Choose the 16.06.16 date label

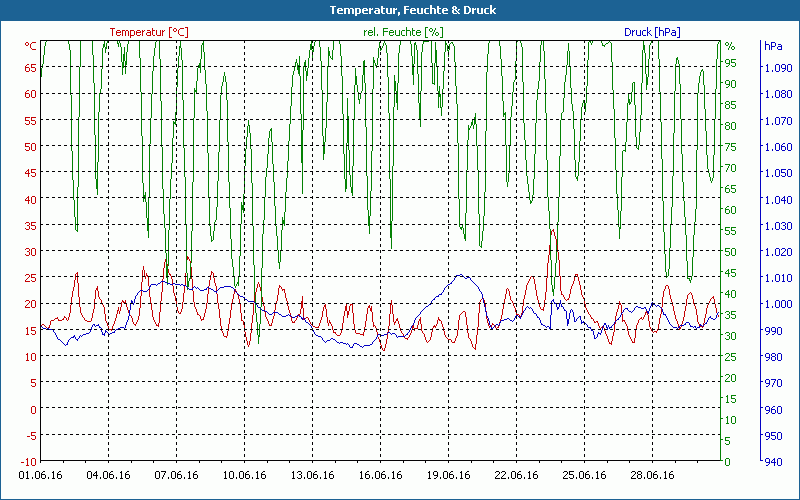coord(381,475)
